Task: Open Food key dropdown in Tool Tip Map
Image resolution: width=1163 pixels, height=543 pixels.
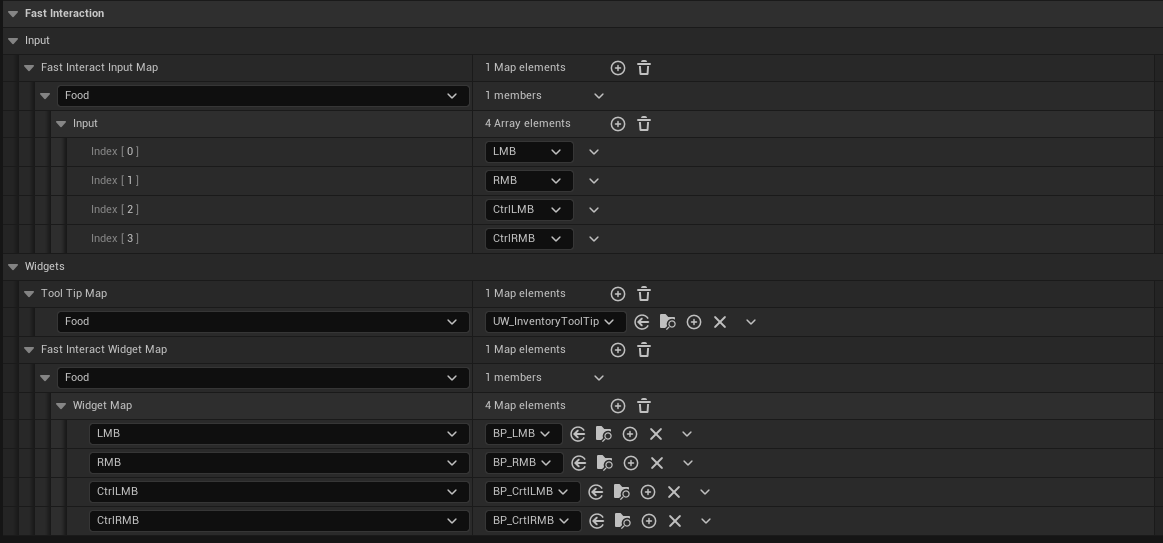Action: click(263, 322)
